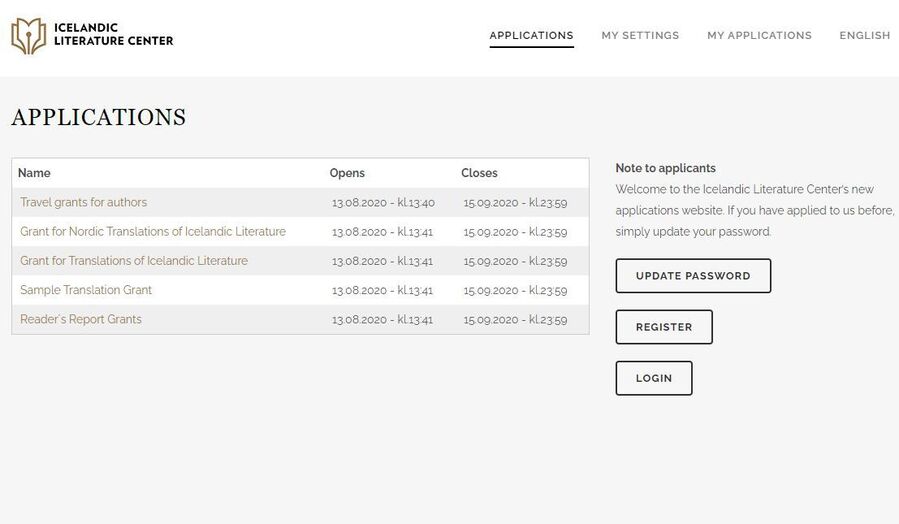Select Grant for Nordic Translations of Icelandic Literature
Viewport: 899px width, 524px height.
(153, 231)
